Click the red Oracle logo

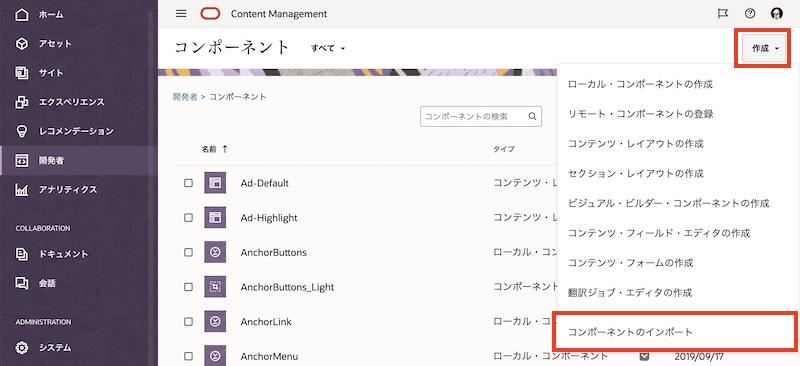[210, 14]
